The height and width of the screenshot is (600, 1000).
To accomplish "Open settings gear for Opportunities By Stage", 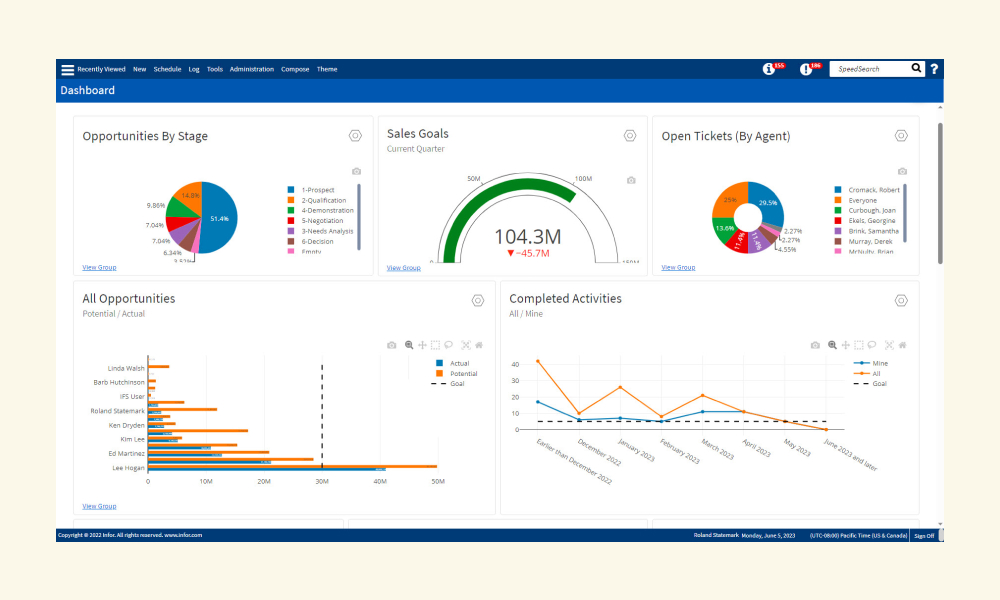I will pos(355,136).
